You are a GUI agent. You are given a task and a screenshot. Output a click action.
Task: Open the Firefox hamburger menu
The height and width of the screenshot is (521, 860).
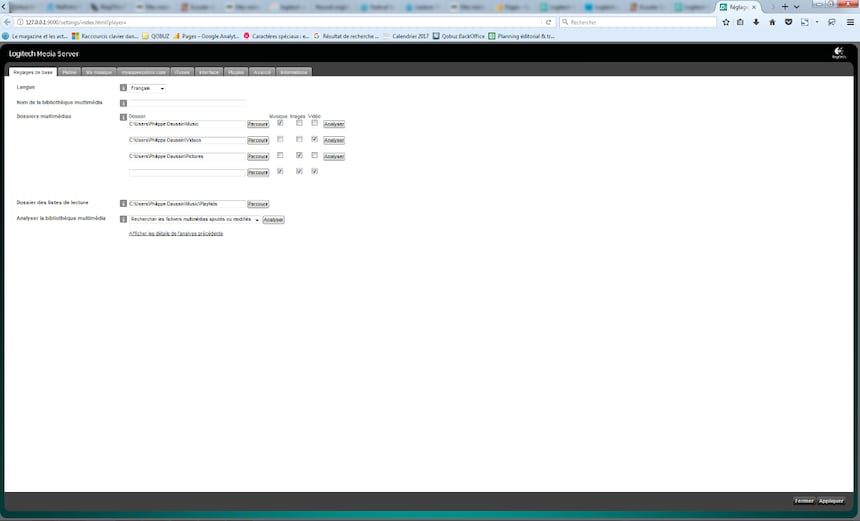[850, 22]
